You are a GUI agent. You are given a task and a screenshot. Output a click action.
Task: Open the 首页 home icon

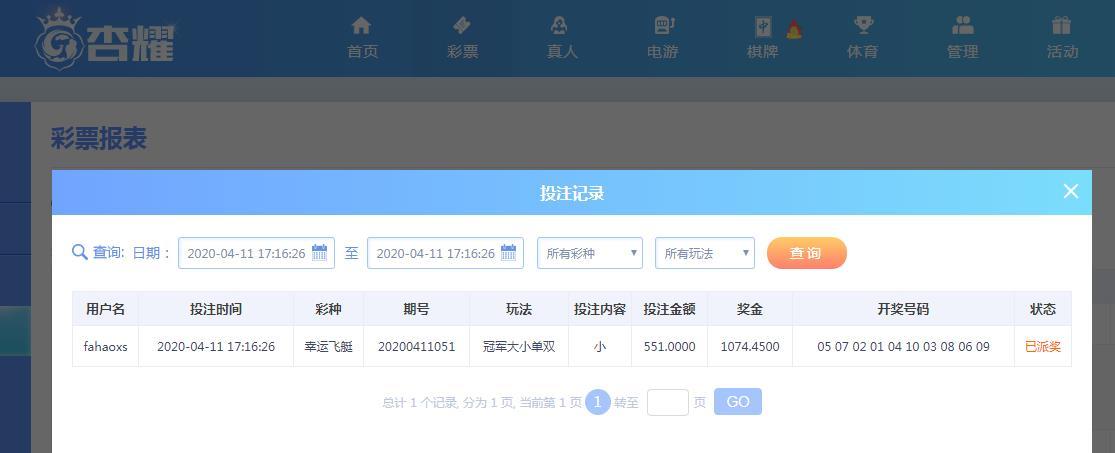point(361,26)
